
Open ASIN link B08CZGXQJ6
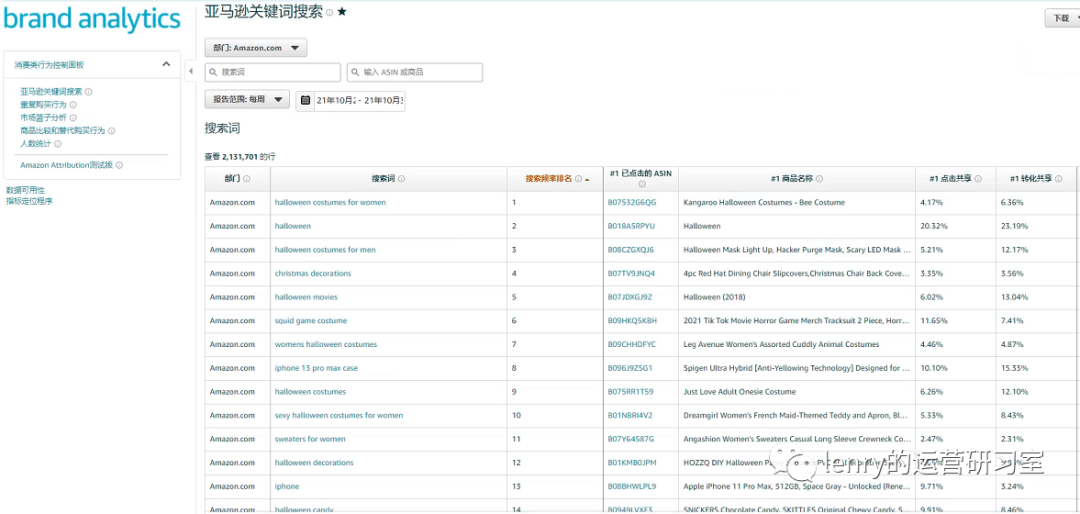pos(631,249)
